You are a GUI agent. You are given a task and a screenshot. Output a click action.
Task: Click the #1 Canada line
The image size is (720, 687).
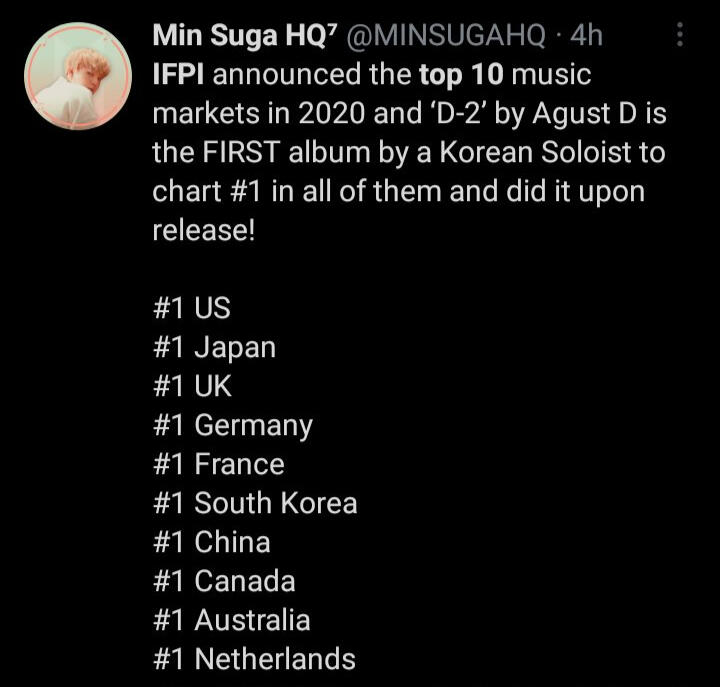pos(224,581)
